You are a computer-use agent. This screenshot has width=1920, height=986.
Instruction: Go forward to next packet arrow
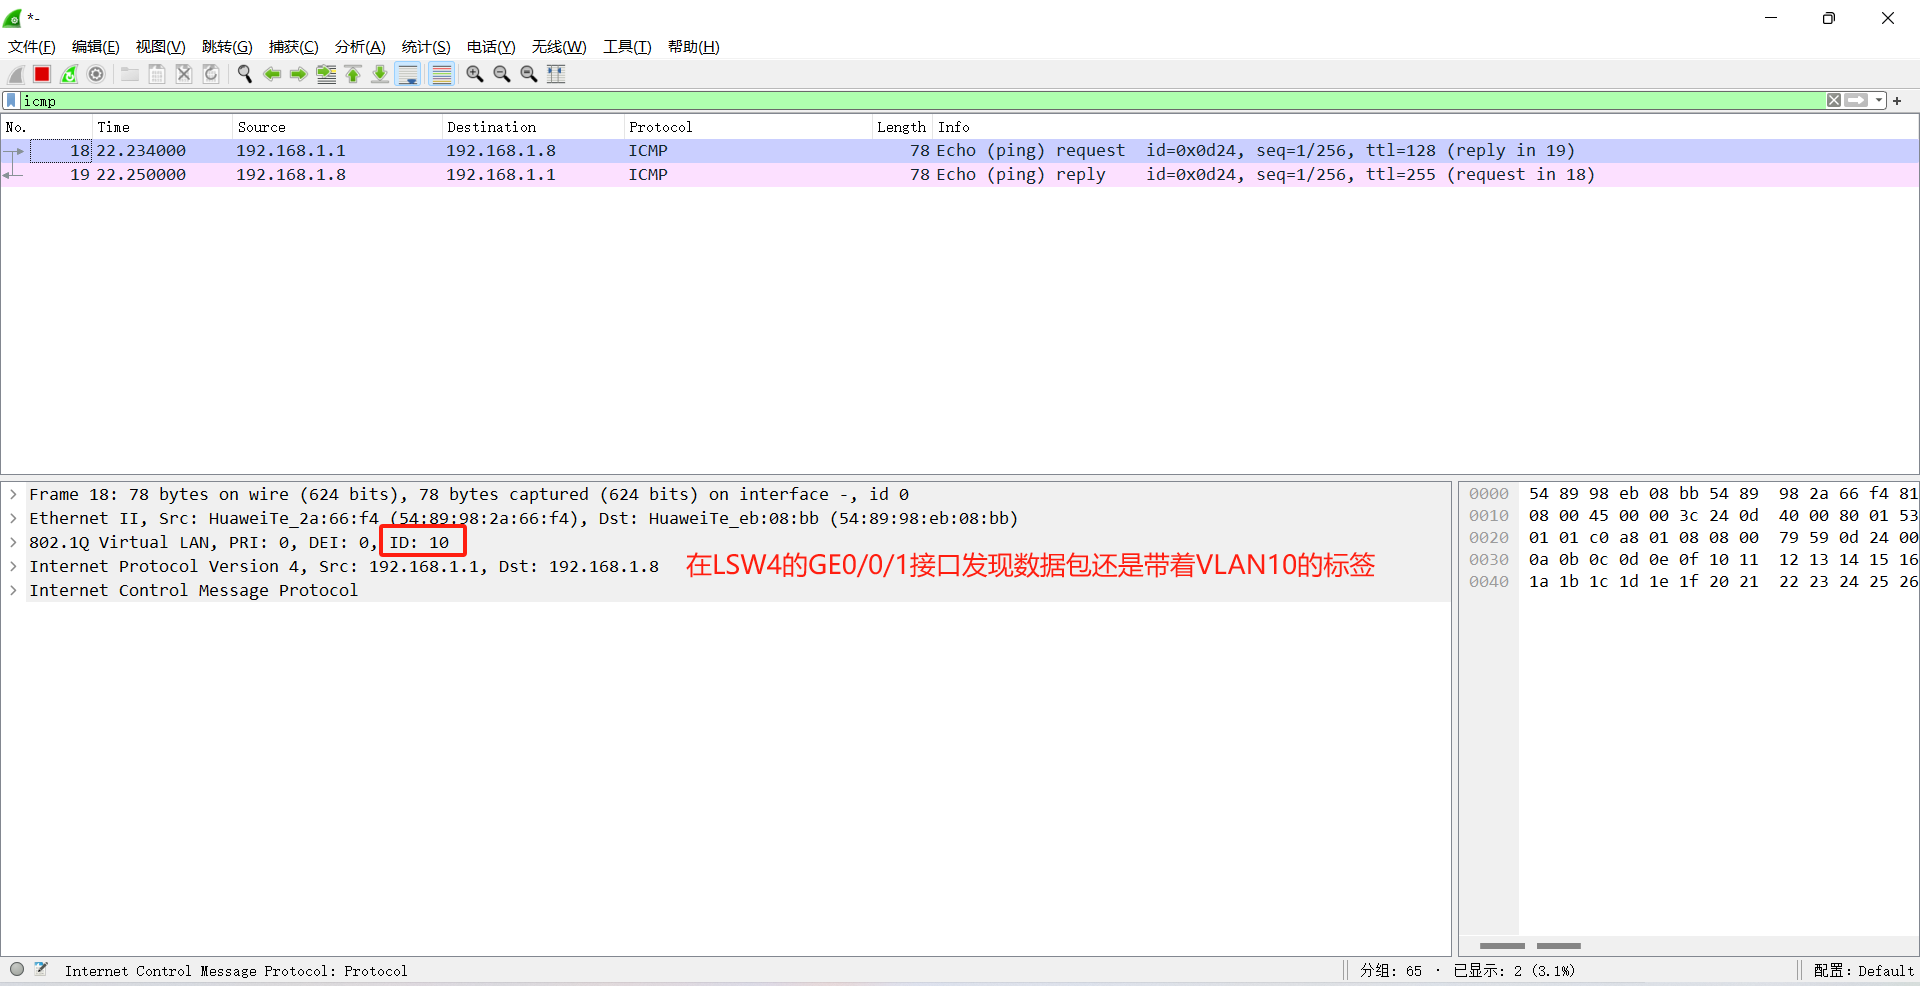click(298, 74)
